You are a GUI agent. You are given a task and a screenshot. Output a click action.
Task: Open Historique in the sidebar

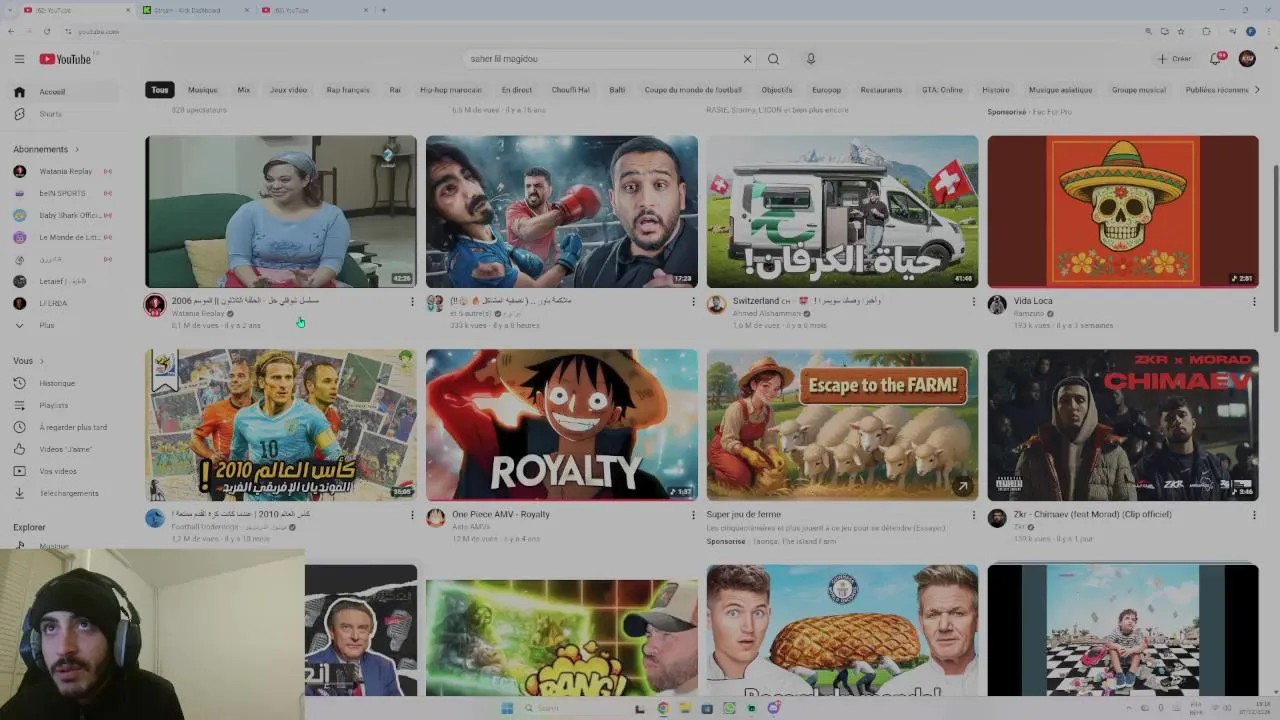tap(65, 383)
